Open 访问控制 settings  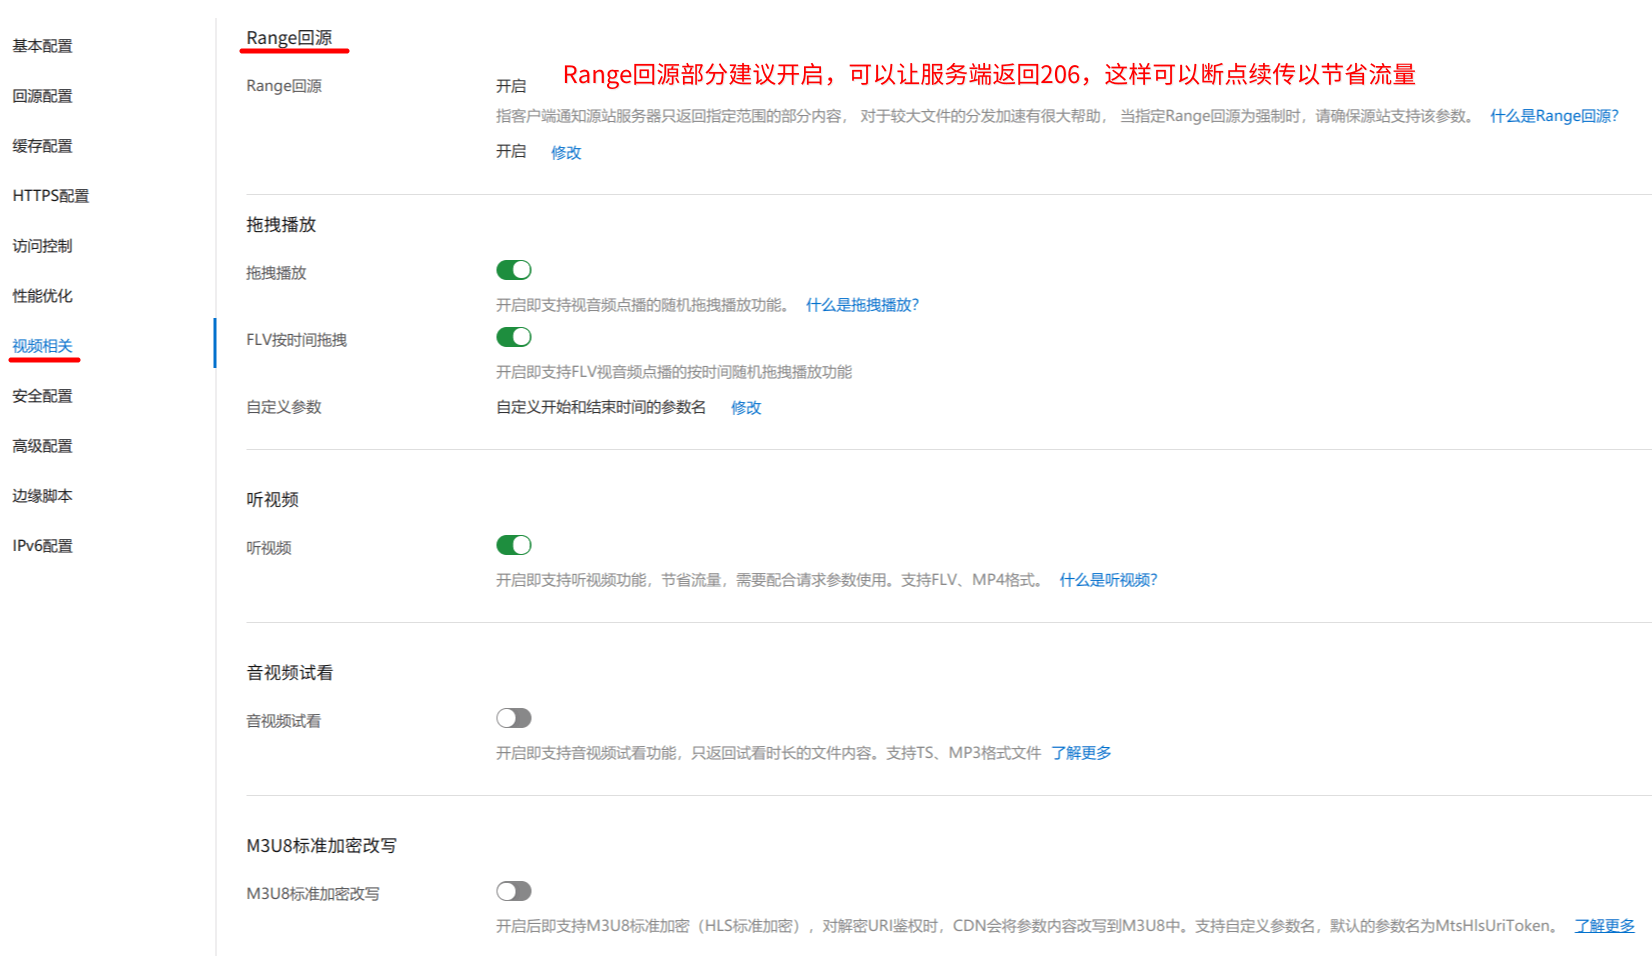point(42,246)
